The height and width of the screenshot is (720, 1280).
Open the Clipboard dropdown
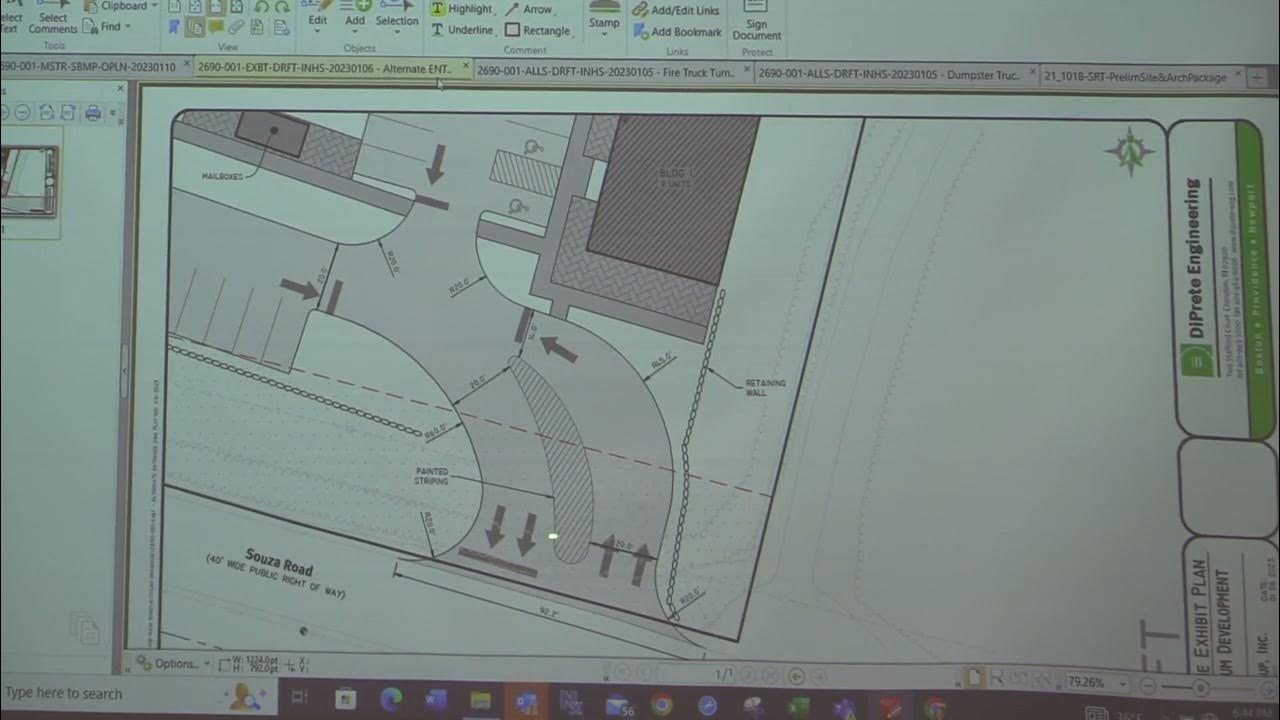[x=122, y=6]
